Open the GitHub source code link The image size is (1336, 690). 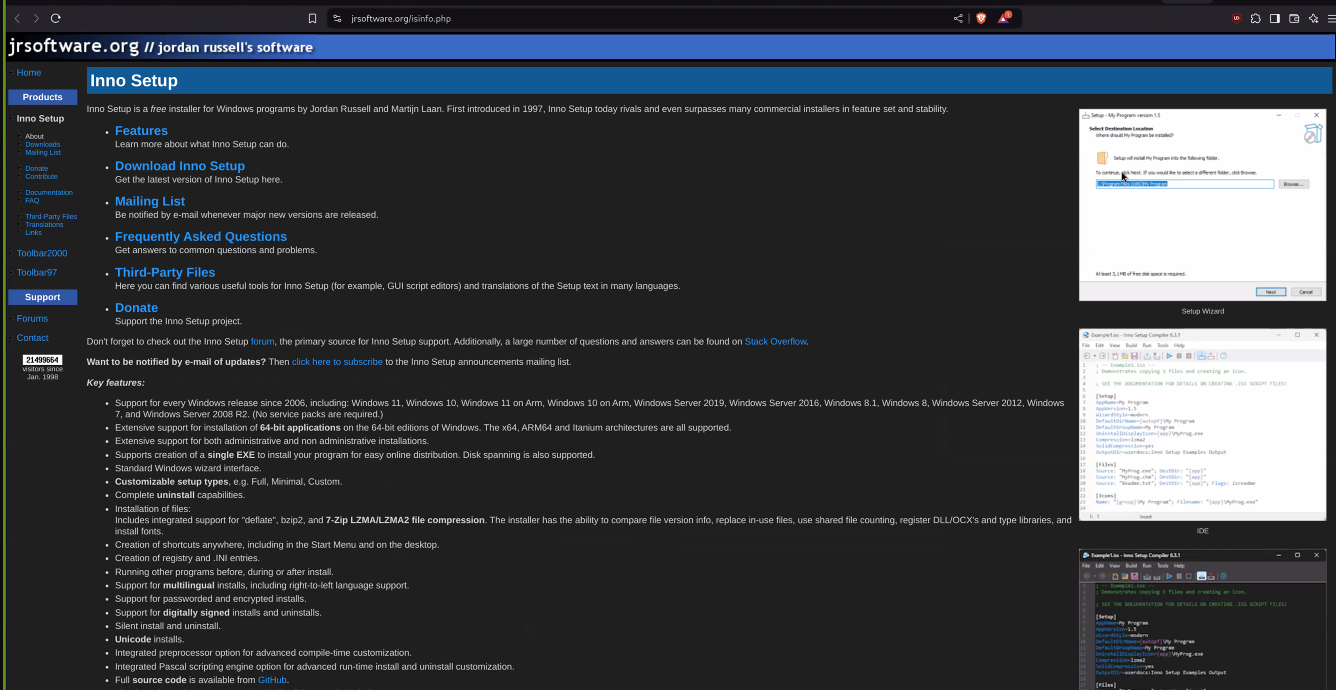(272, 680)
